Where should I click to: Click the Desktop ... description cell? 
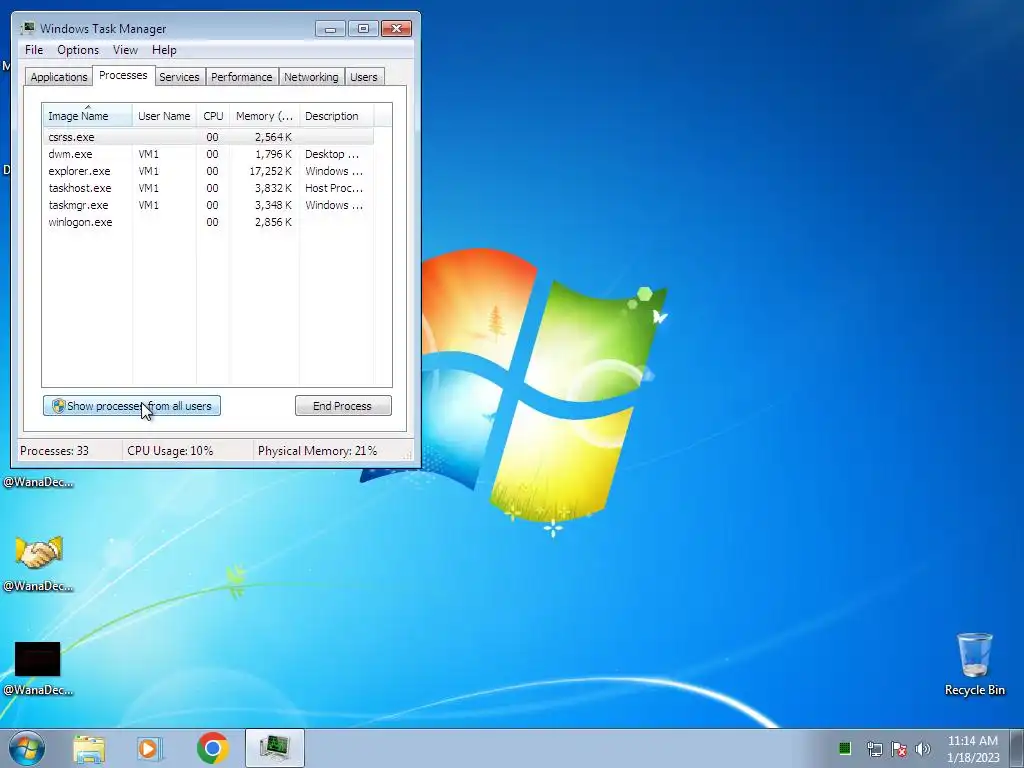332,154
